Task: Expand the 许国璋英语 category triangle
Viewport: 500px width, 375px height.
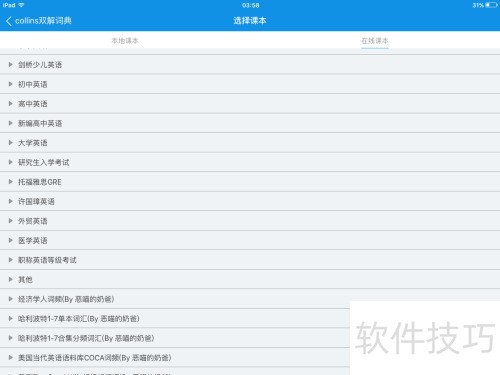Action: [11, 201]
